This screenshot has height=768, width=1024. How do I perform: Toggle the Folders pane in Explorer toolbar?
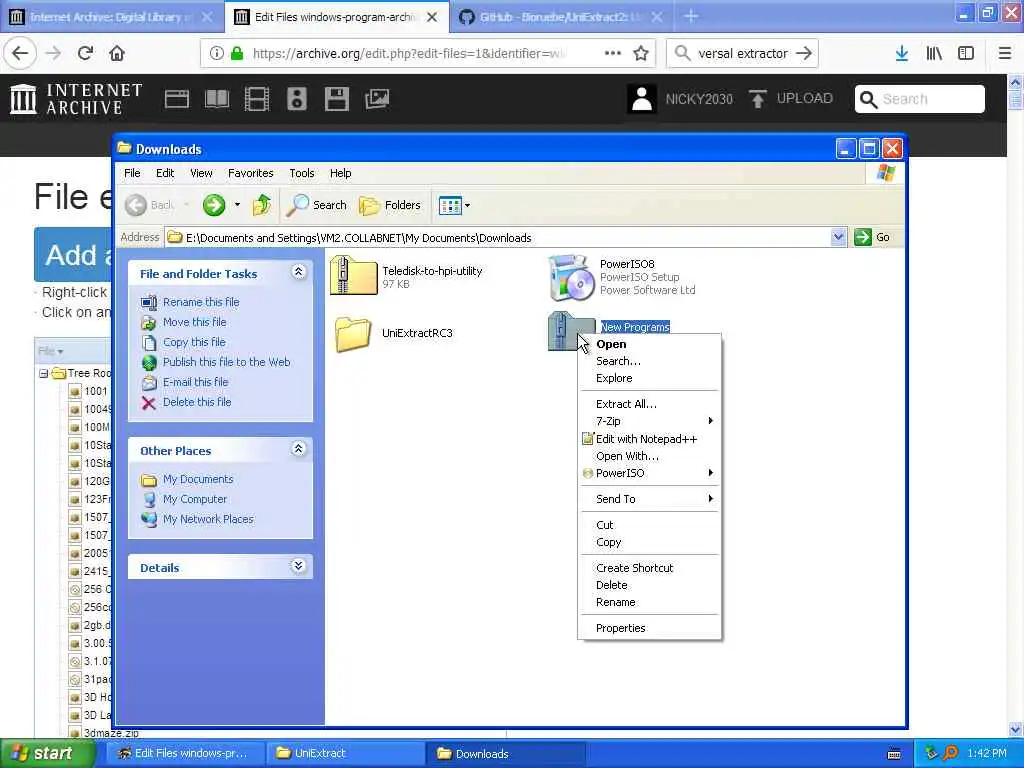(x=390, y=205)
